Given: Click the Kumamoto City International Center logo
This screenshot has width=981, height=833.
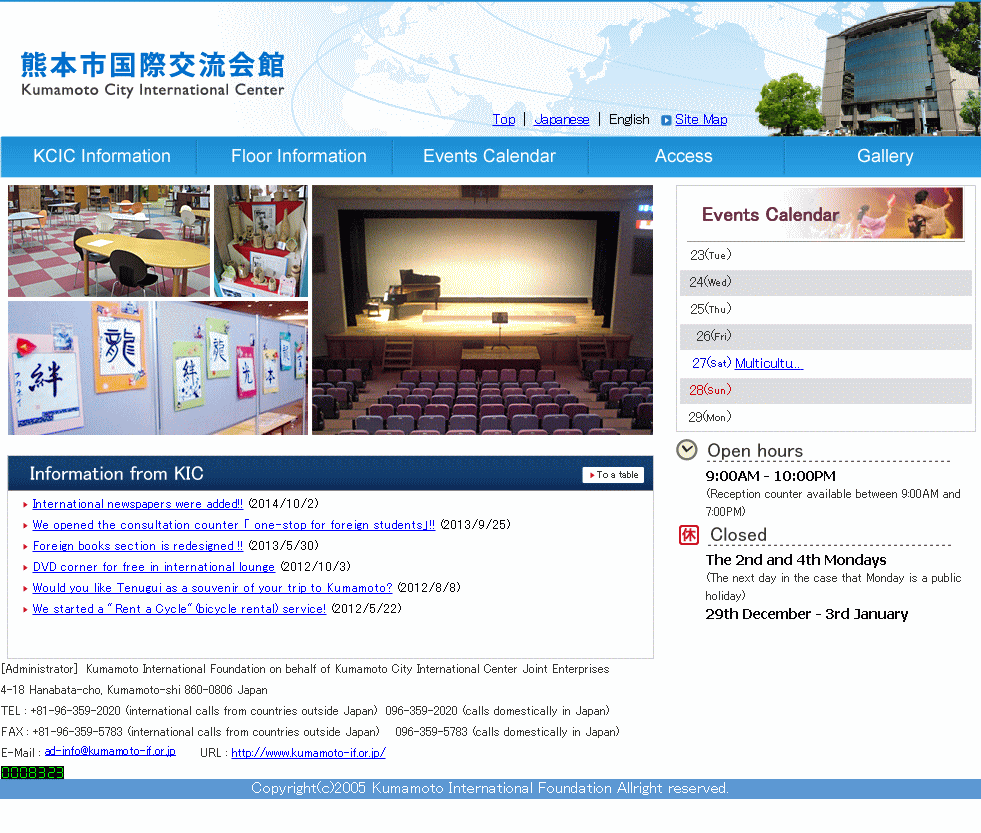Looking at the screenshot, I should 153,74.
